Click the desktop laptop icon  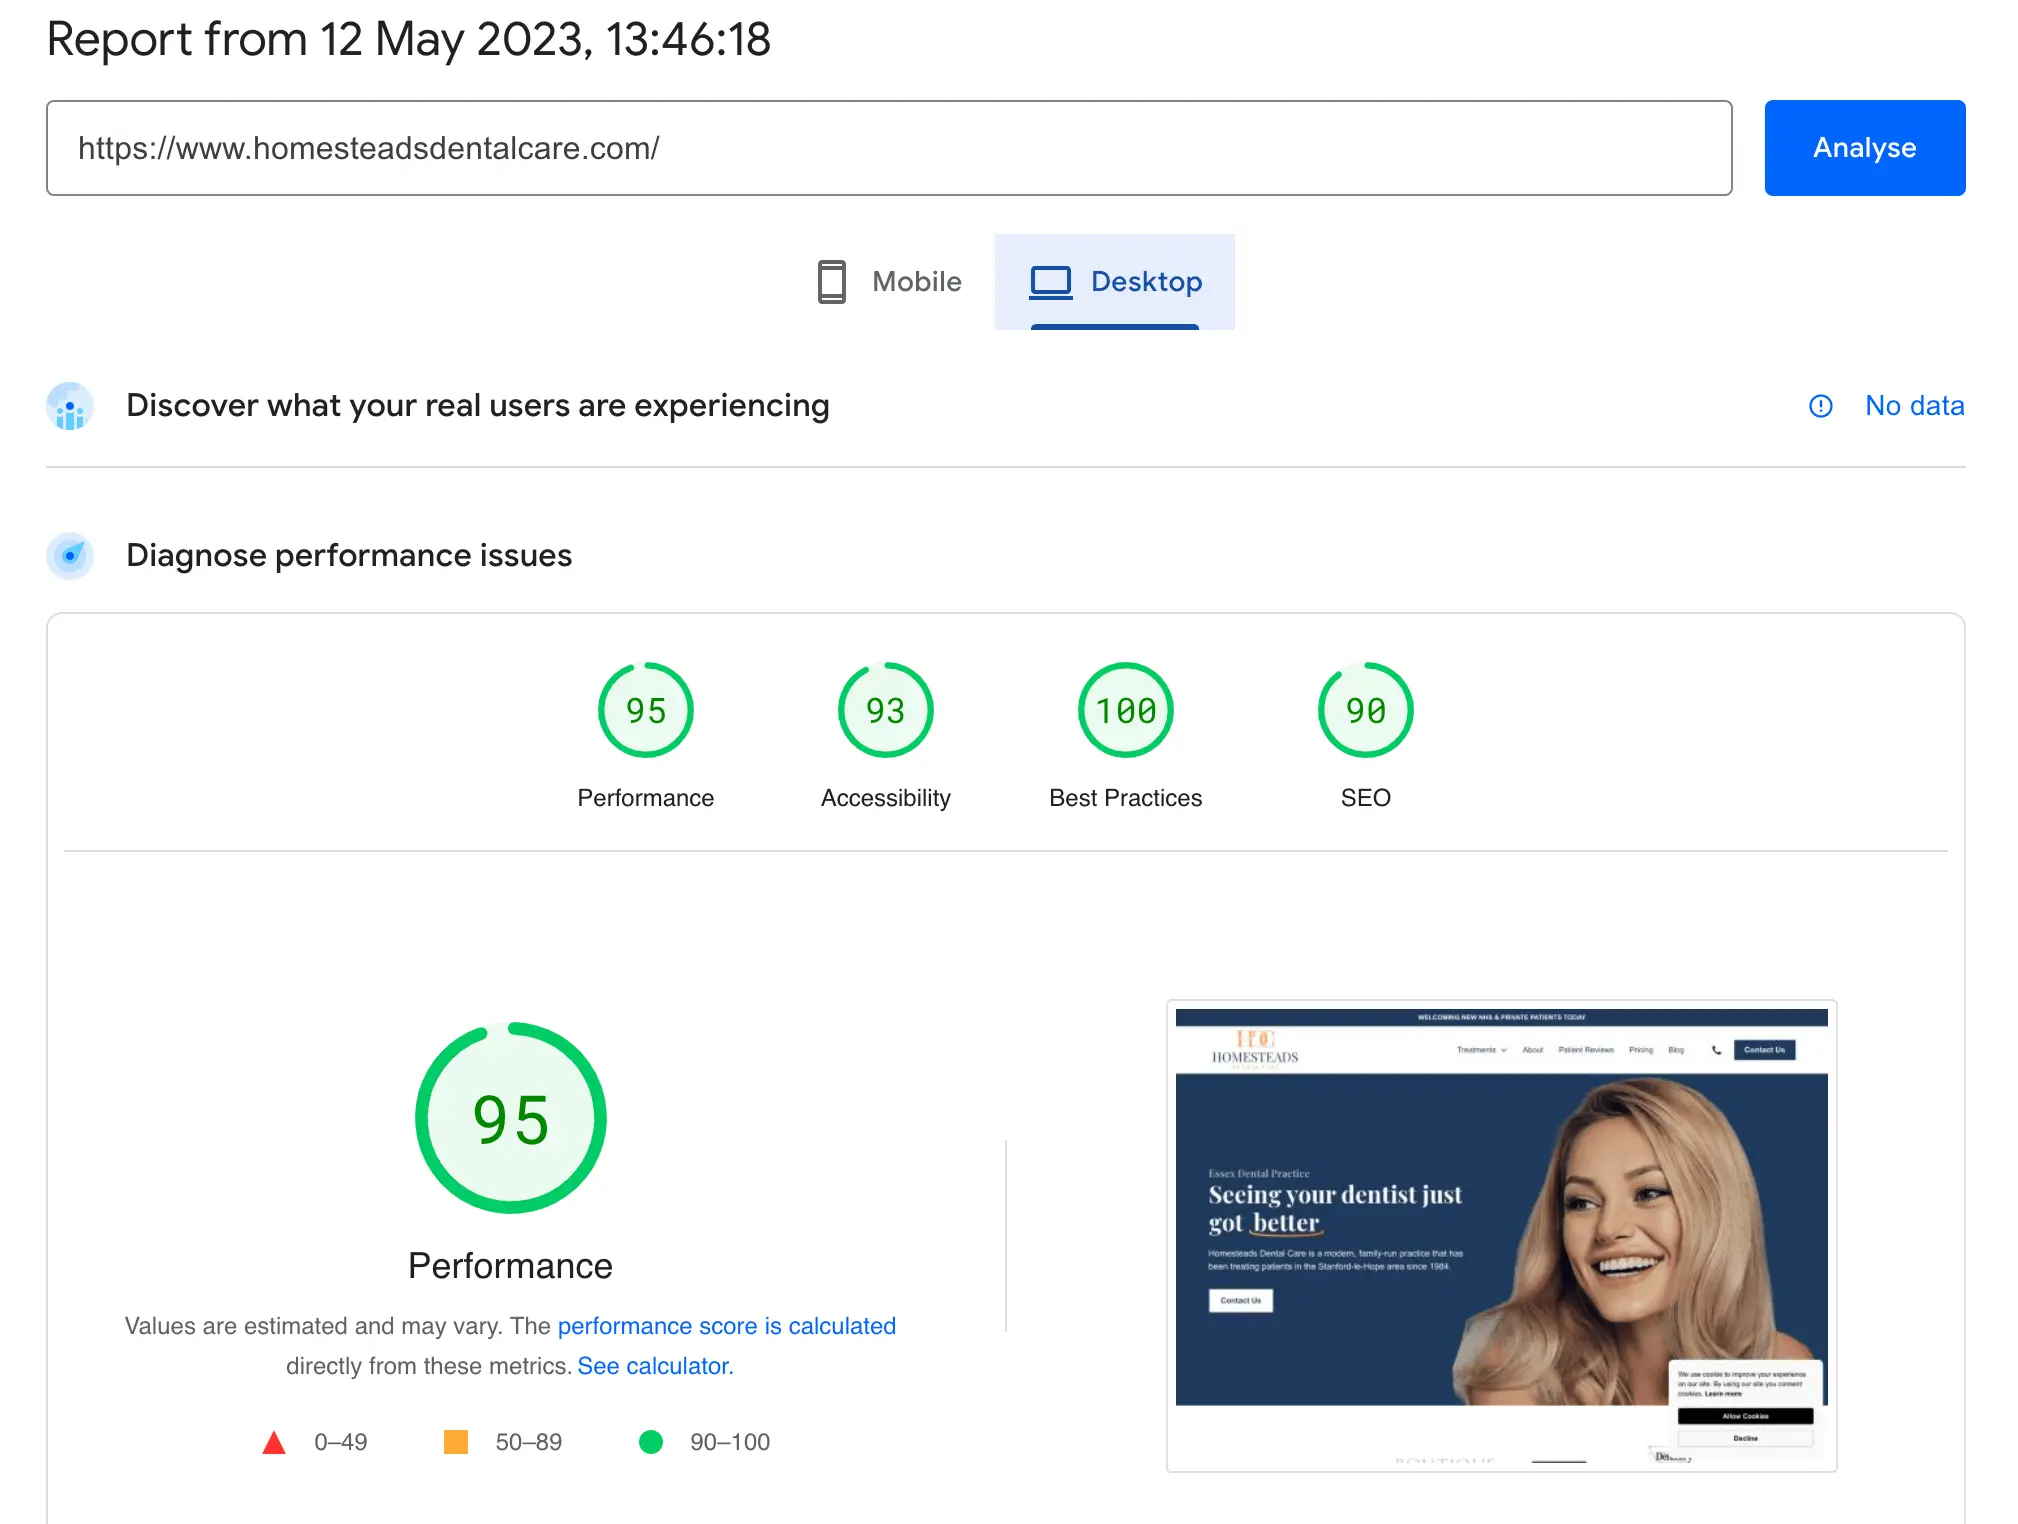(x=1050, y=282)
